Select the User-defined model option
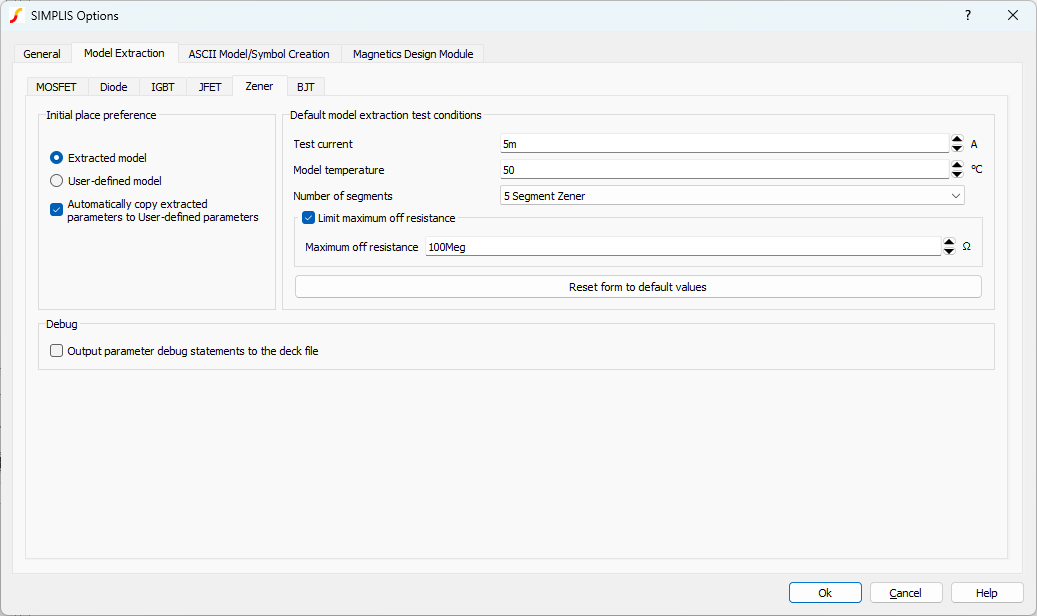The height and width of the screenshot is (616, 1037). coord(57,181)
